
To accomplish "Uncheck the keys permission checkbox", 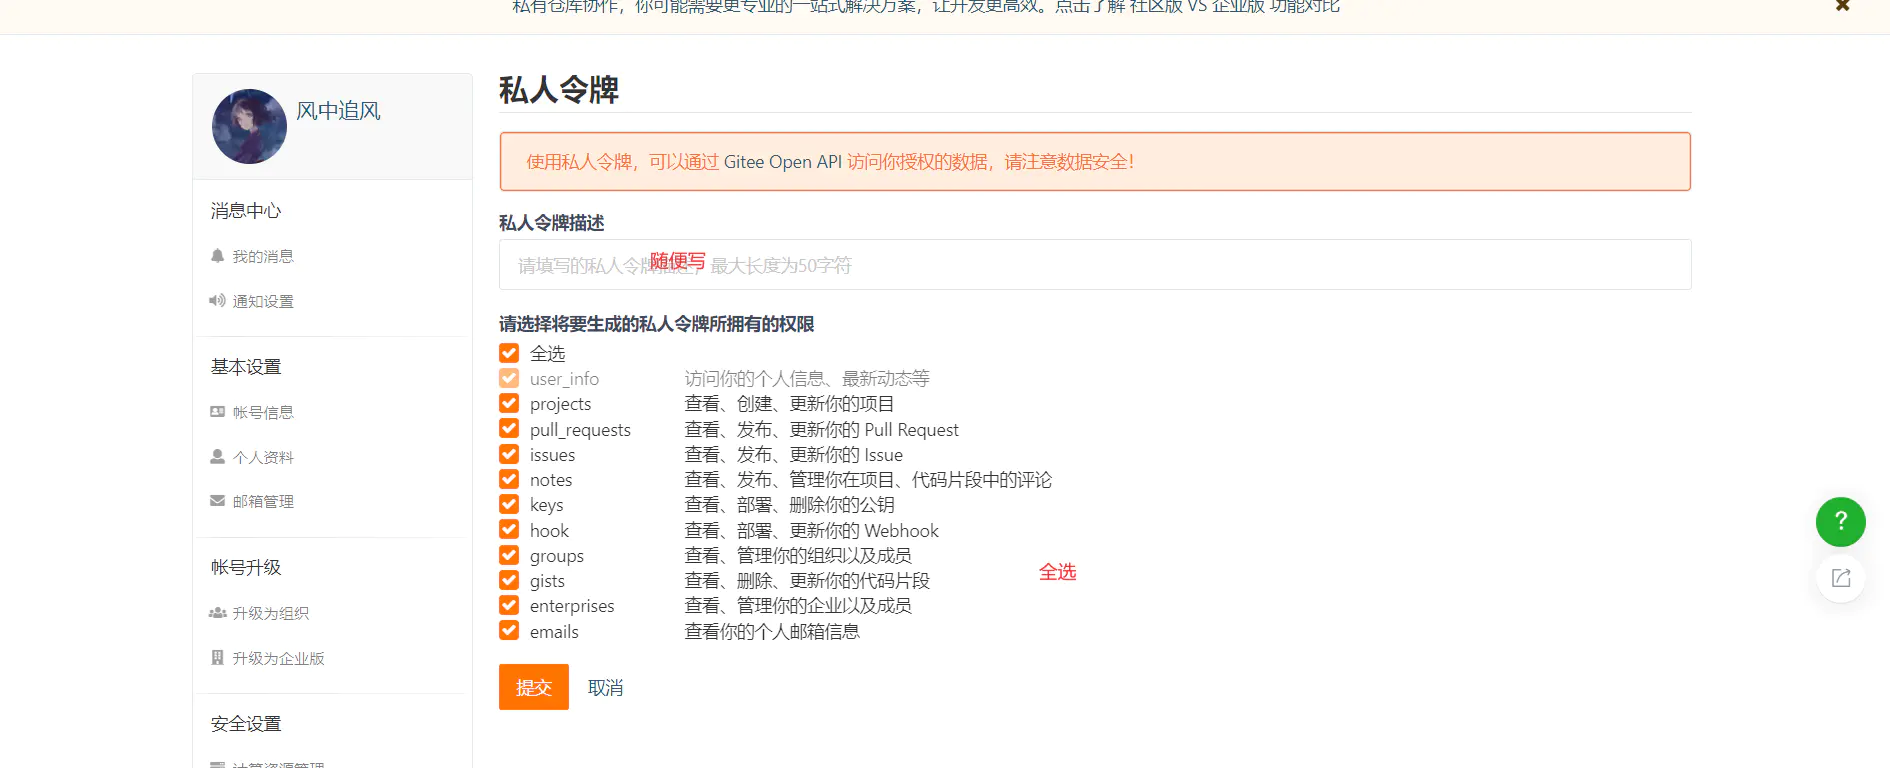I will pyautogui.click(x=509, y=504).
